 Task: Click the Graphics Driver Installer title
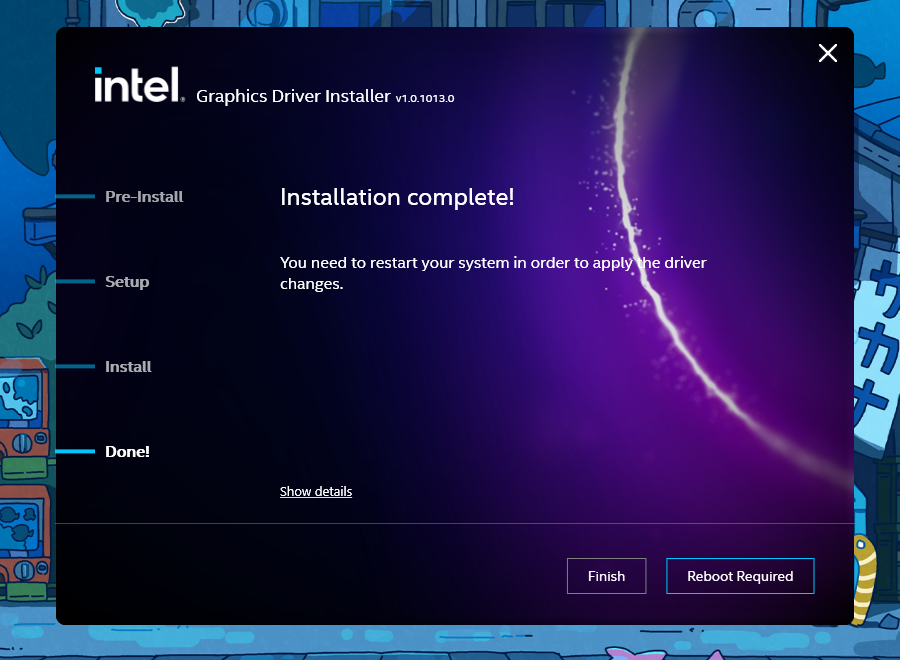[293, 96]
